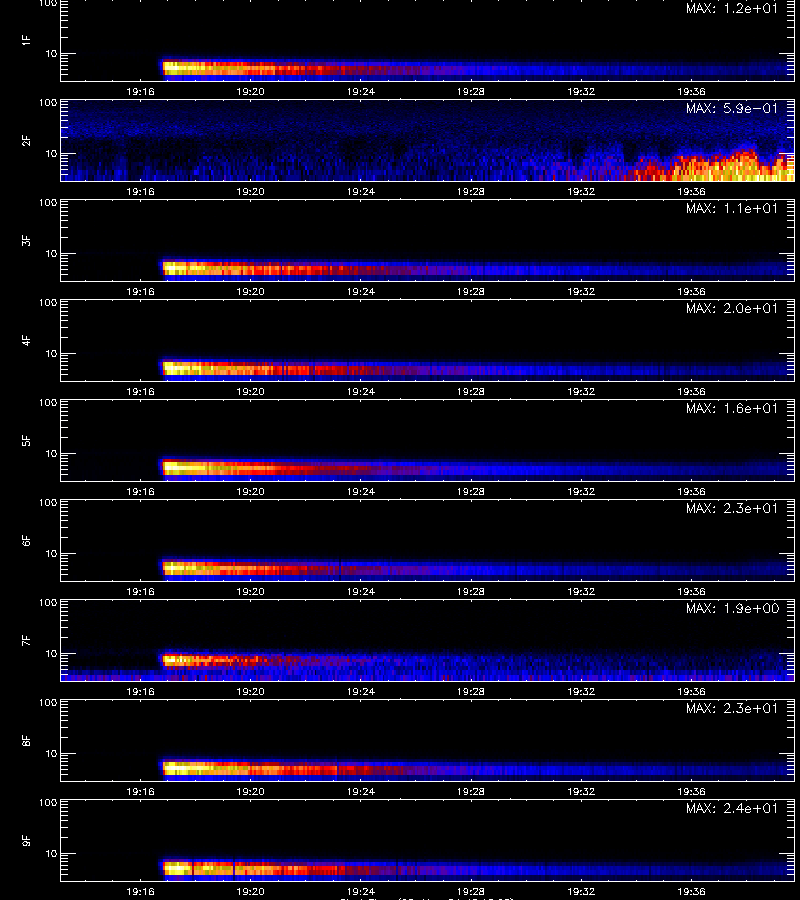800x900 pixels.
Task: Click the 19:32 time label under panel 5F
Action: [x=581, y=491]
